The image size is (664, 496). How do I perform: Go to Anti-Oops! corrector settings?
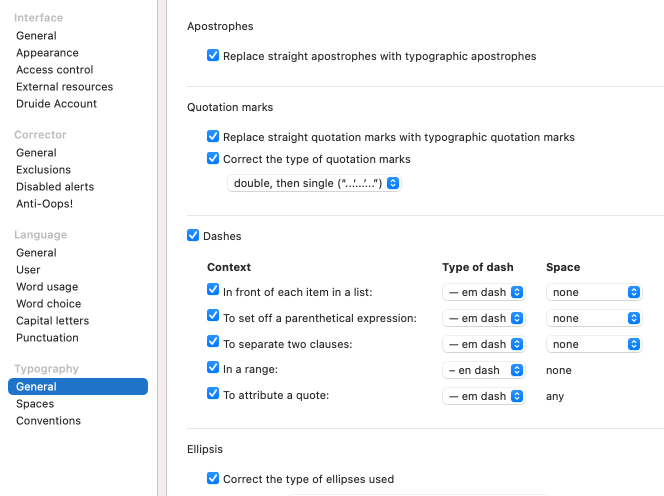tap(44, 204)
